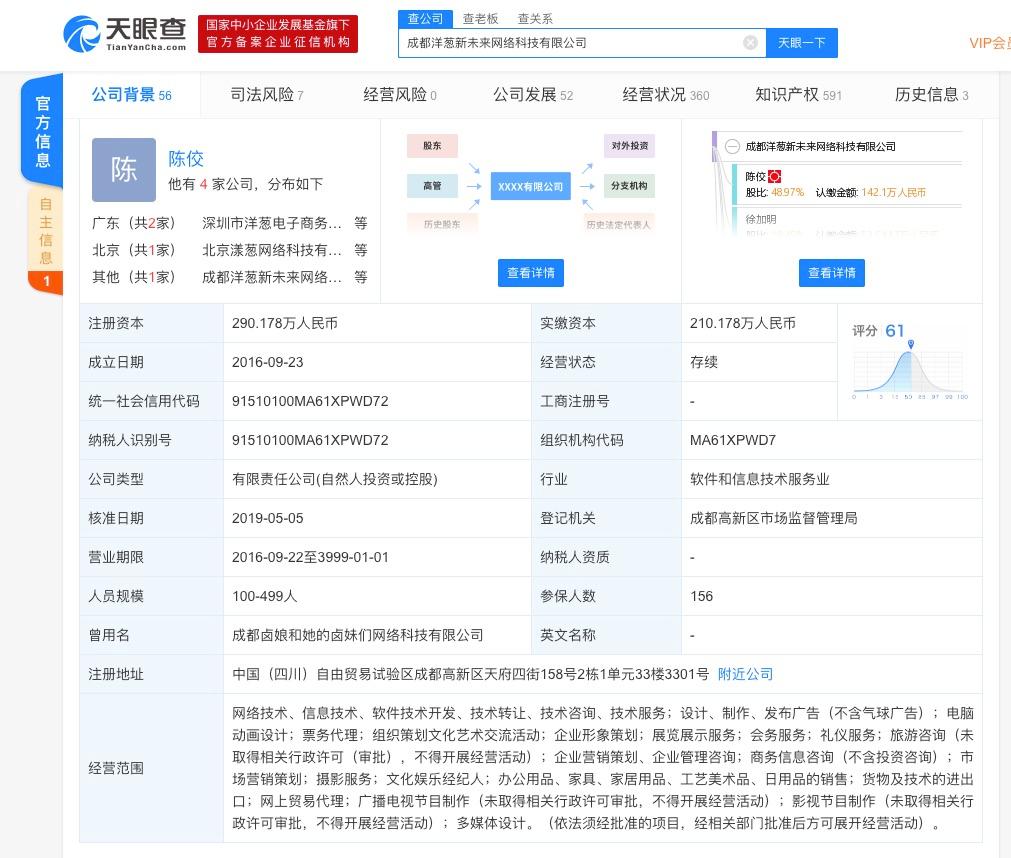
Task: Open the 历史信息 tab
Action: click(931, 95)
